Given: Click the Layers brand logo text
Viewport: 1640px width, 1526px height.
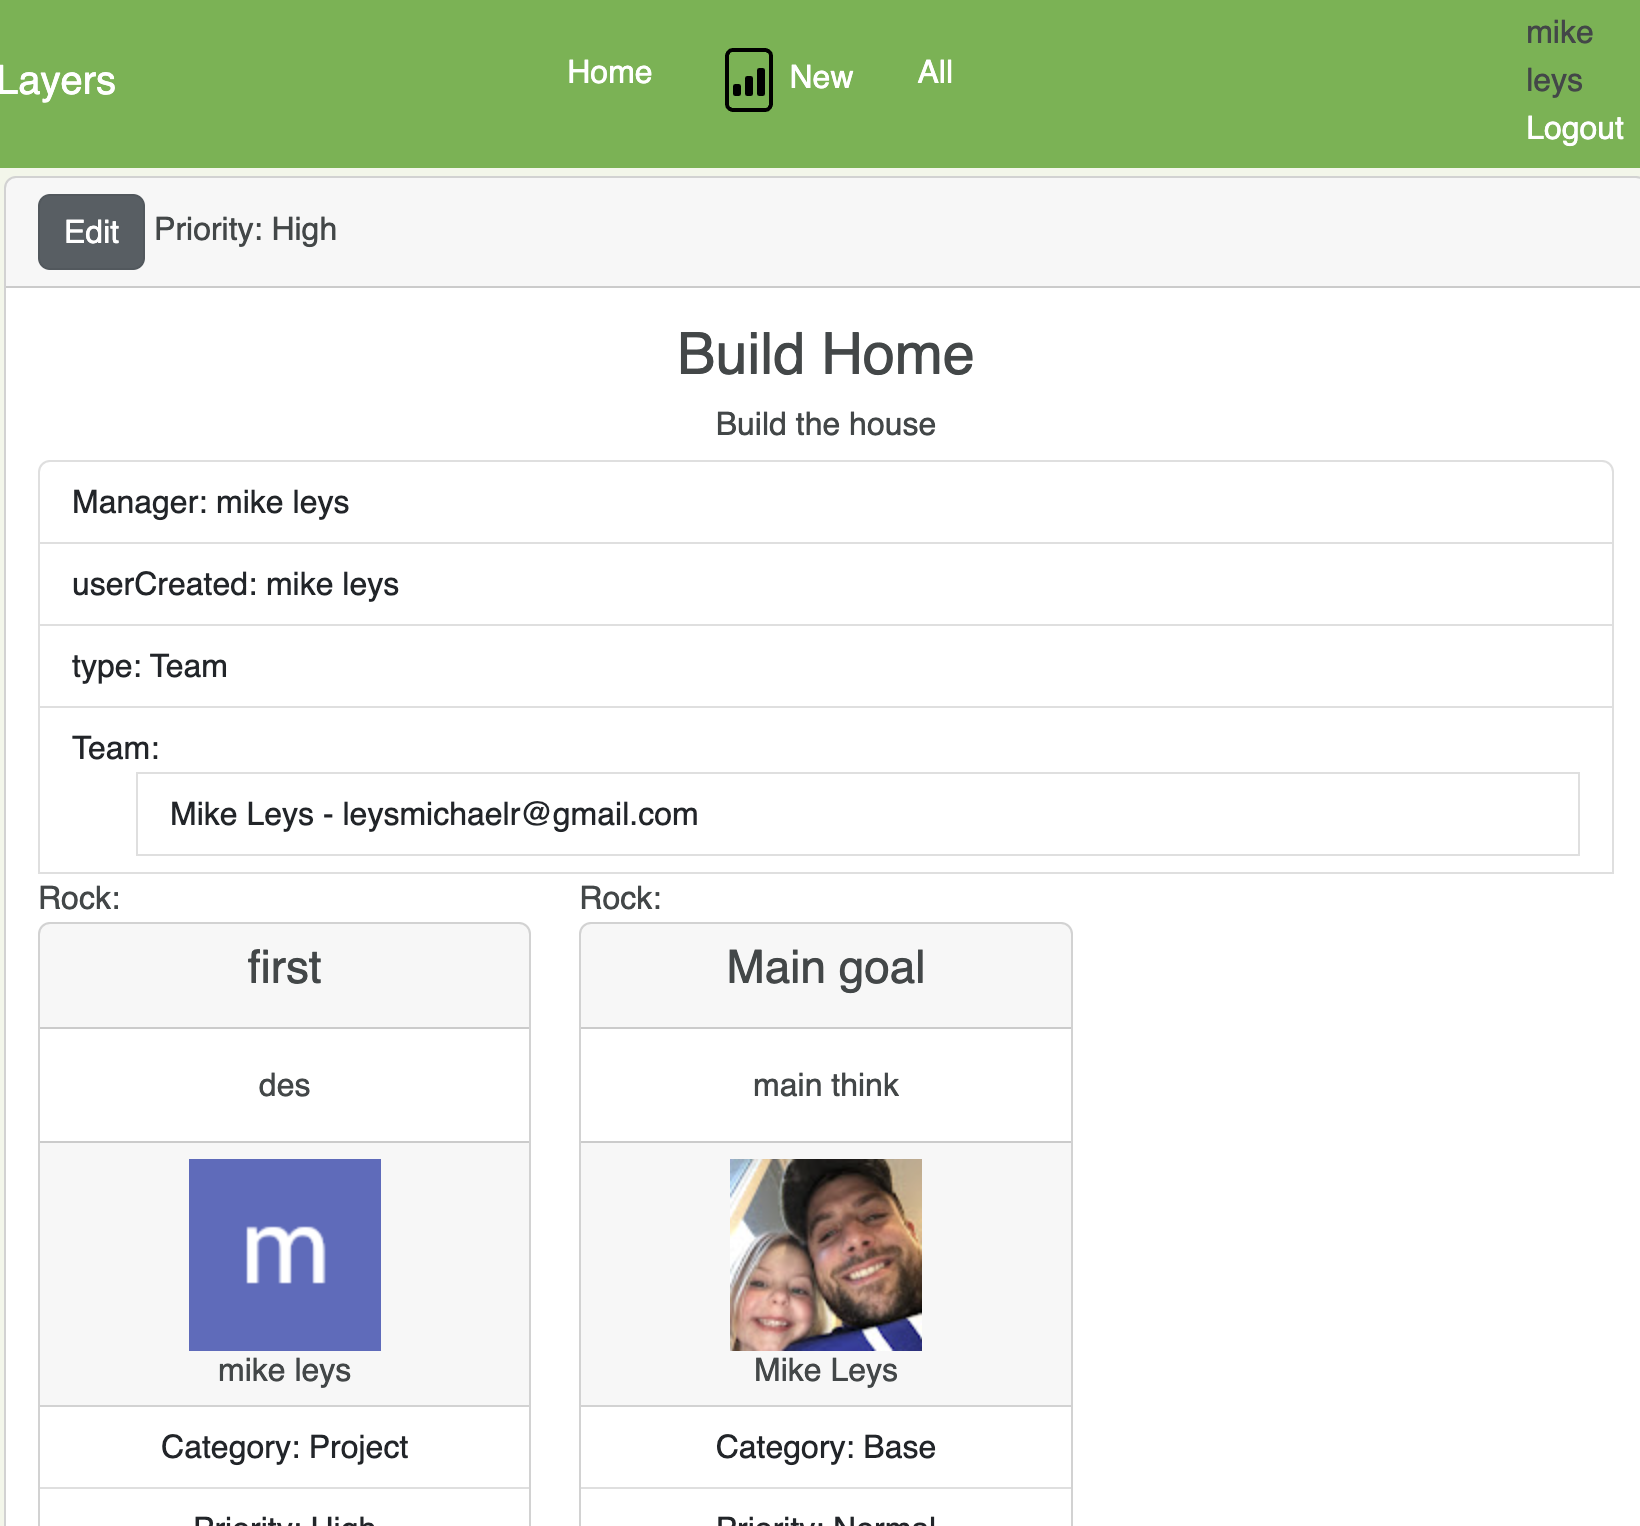Looking at the screenshot, I should 57,81.
